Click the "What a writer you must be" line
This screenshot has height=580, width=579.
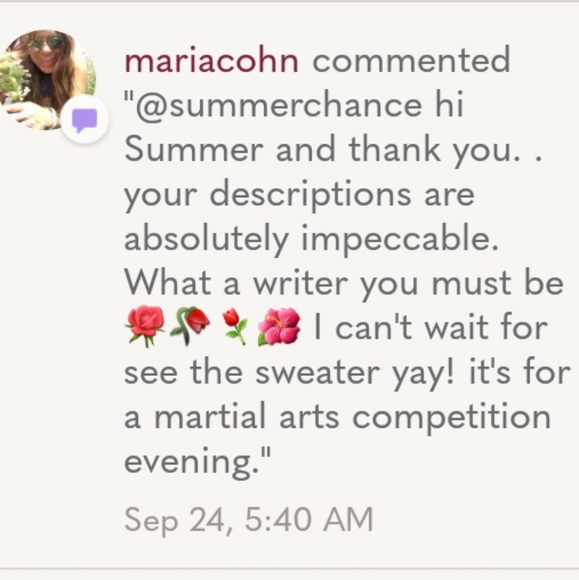344,283
